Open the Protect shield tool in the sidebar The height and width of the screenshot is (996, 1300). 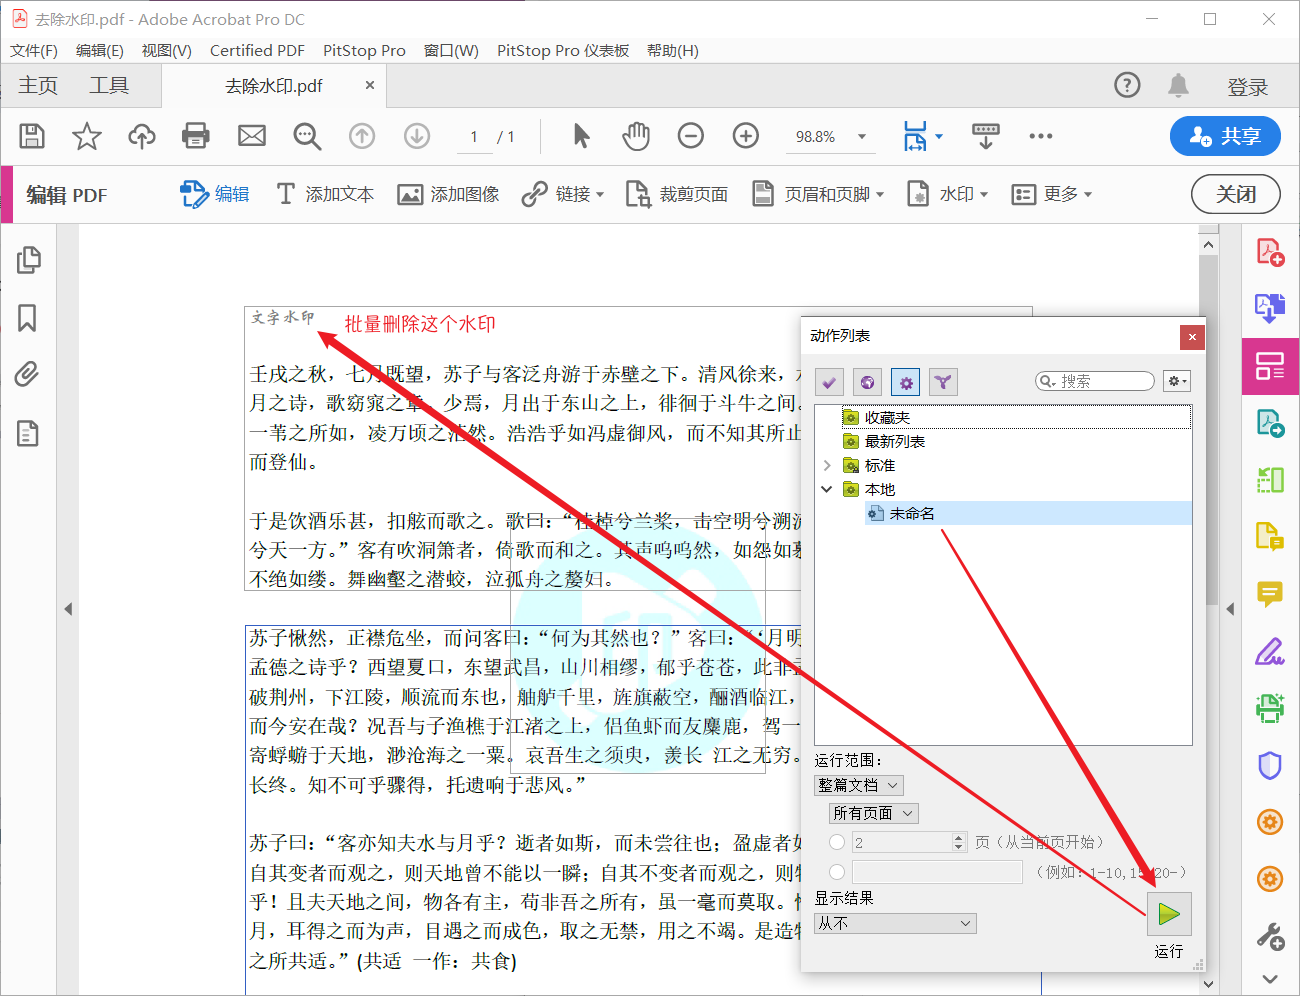point(1270,766)
